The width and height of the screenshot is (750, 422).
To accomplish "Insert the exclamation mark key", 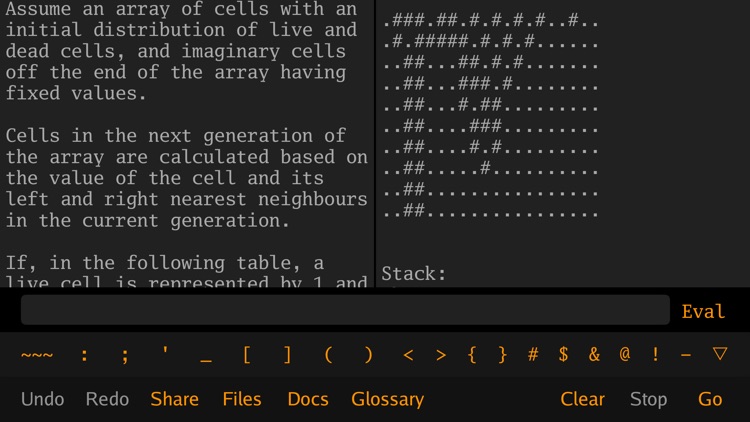I will coord(655,355).
